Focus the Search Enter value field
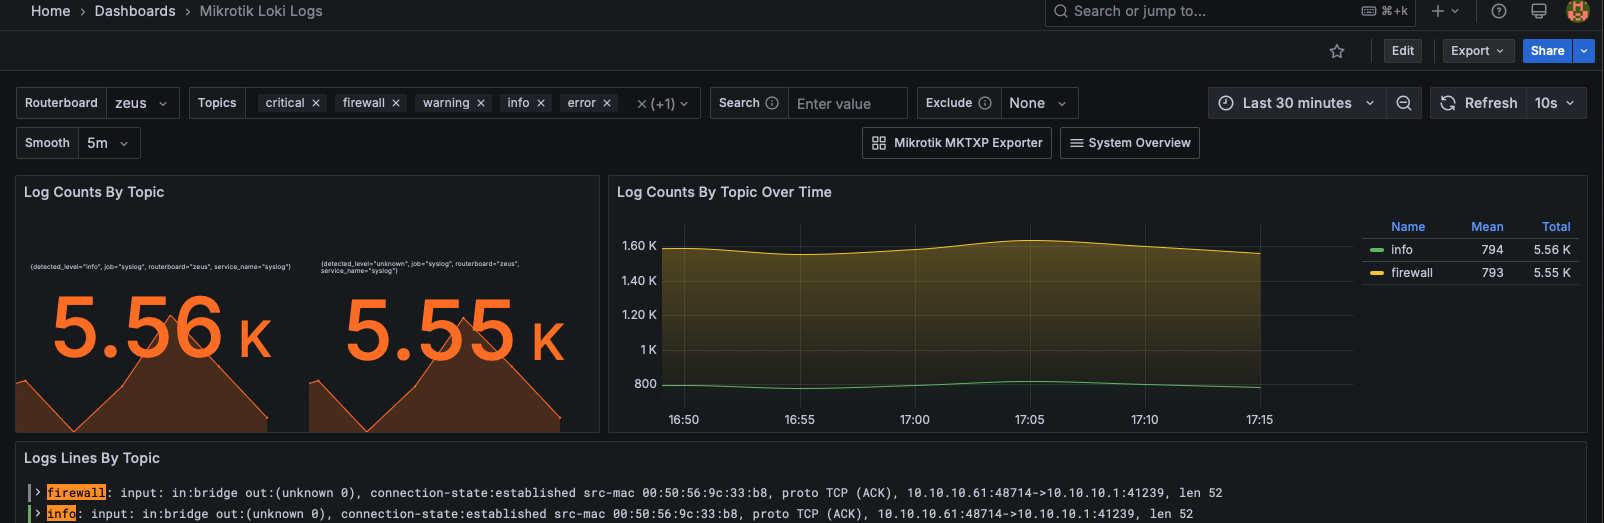 click(x=847, y=104)
